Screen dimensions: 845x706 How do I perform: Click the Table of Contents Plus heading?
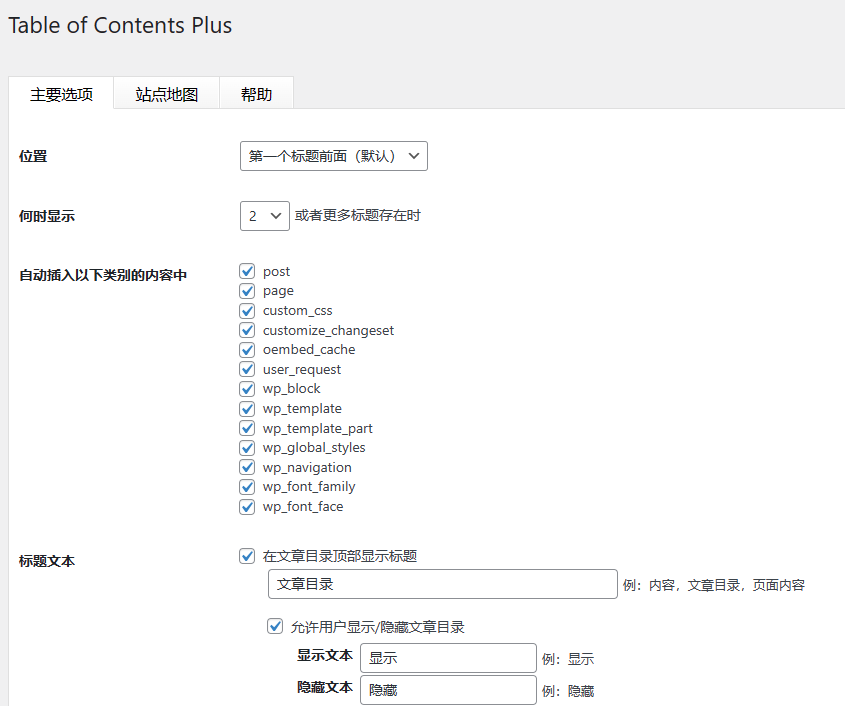(120, 25)
